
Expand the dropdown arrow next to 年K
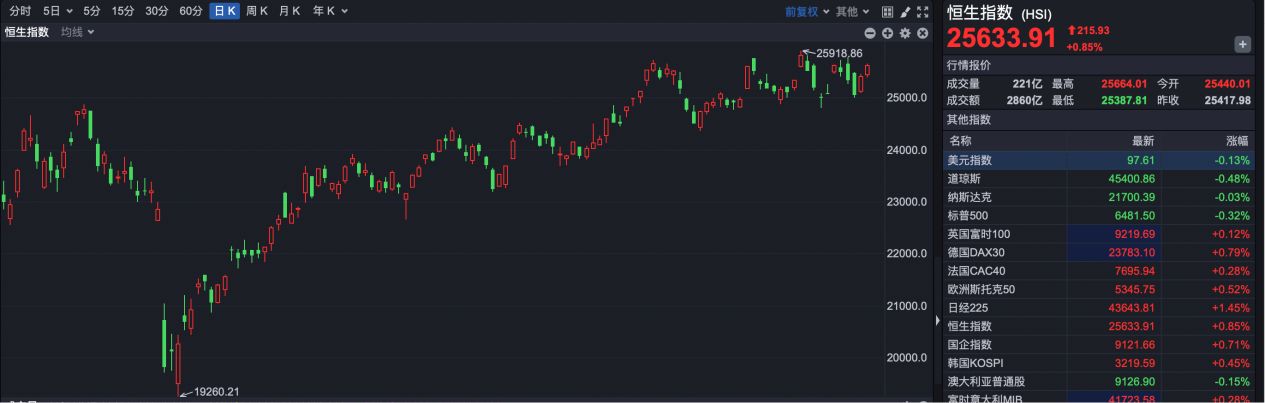[345, 11]
